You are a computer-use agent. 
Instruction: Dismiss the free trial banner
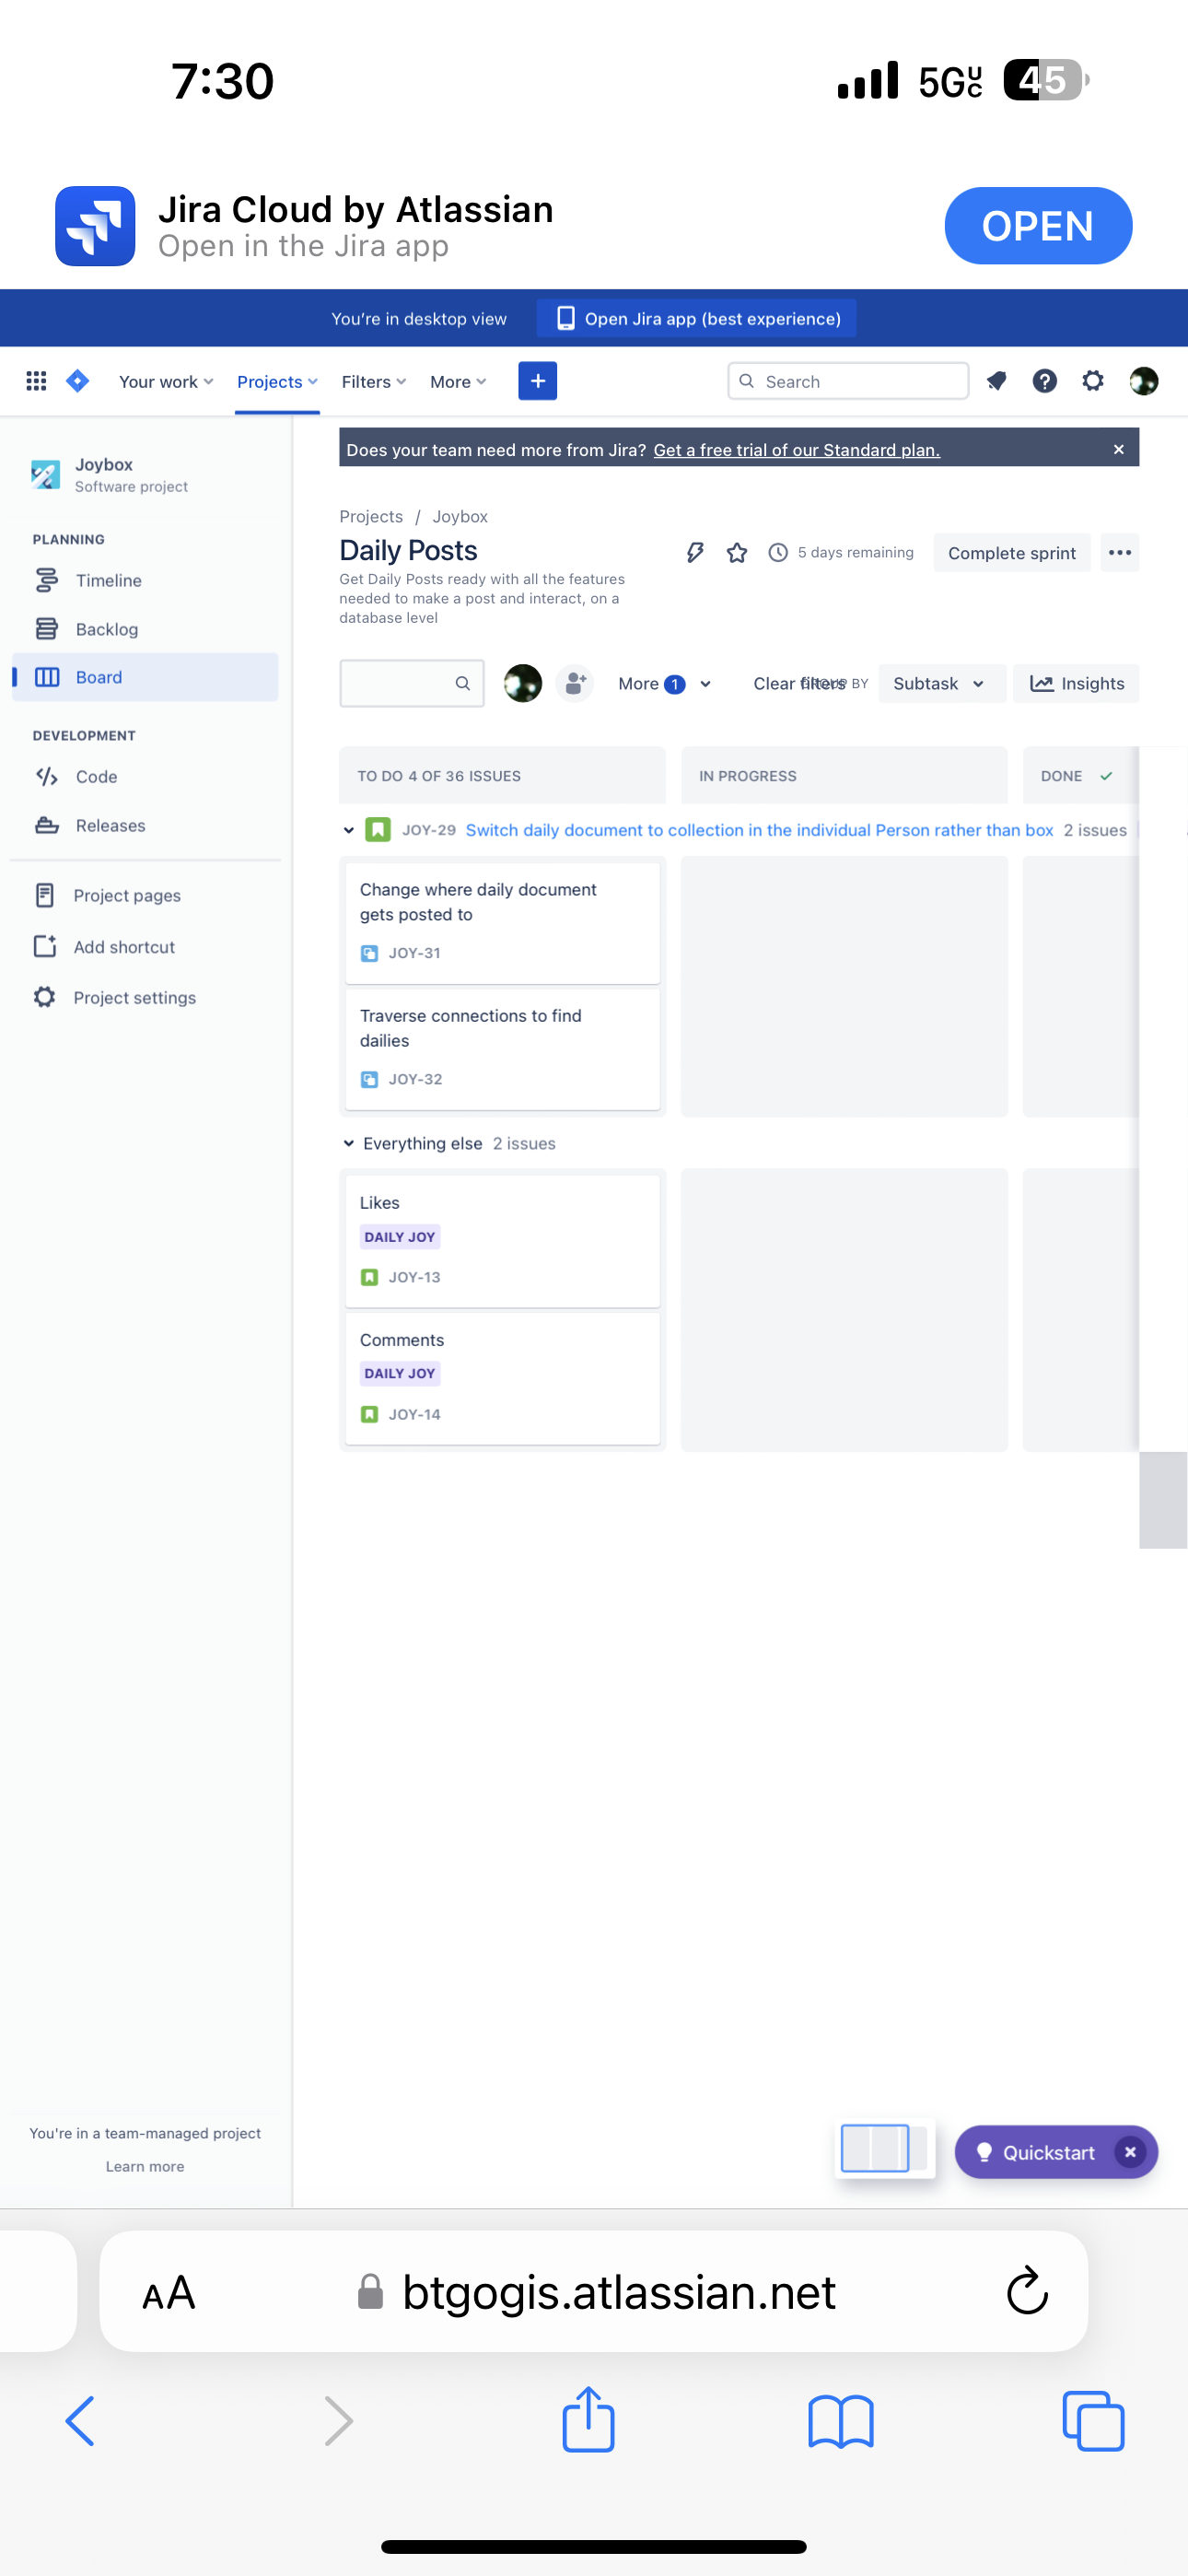coord(1118,449)
